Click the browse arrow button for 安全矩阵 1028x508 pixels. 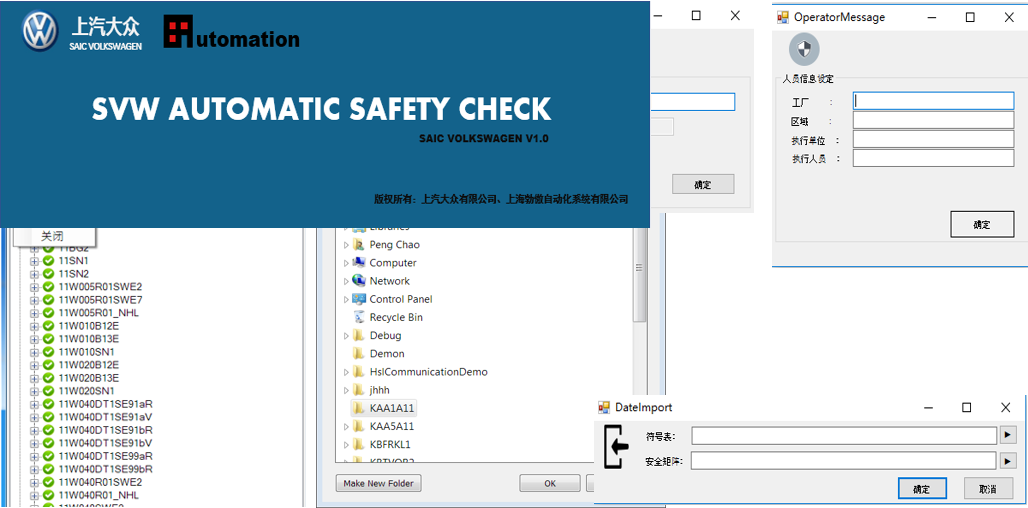[1007, 461]
